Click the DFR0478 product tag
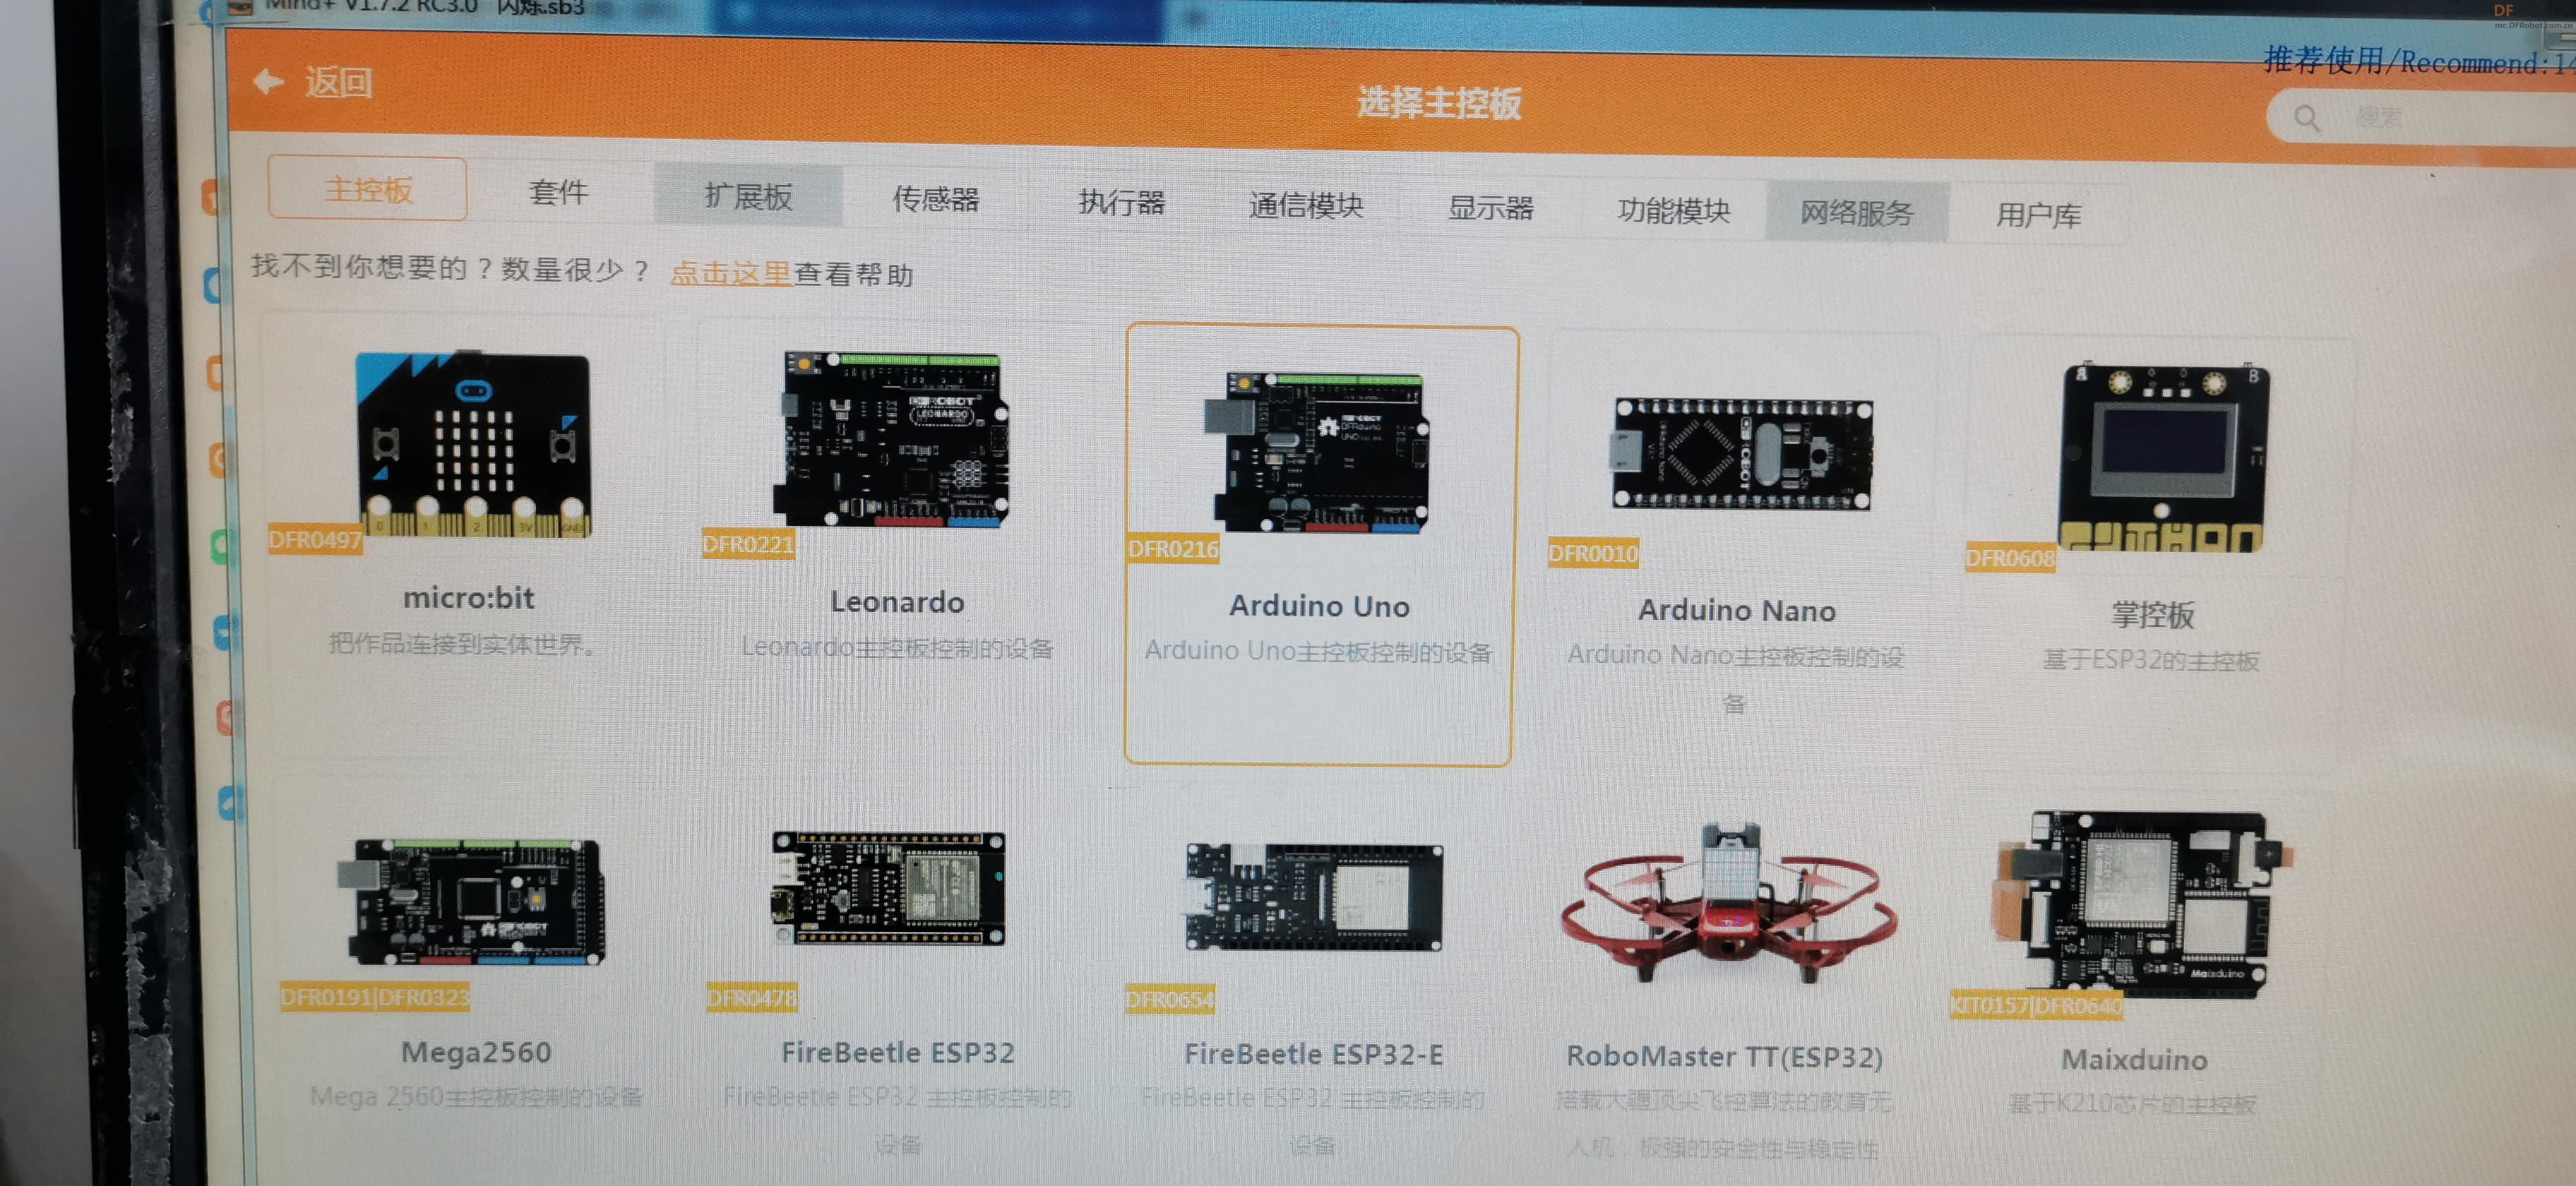2576x1186 pixels. pyautogui.click(x=752, y=998)
